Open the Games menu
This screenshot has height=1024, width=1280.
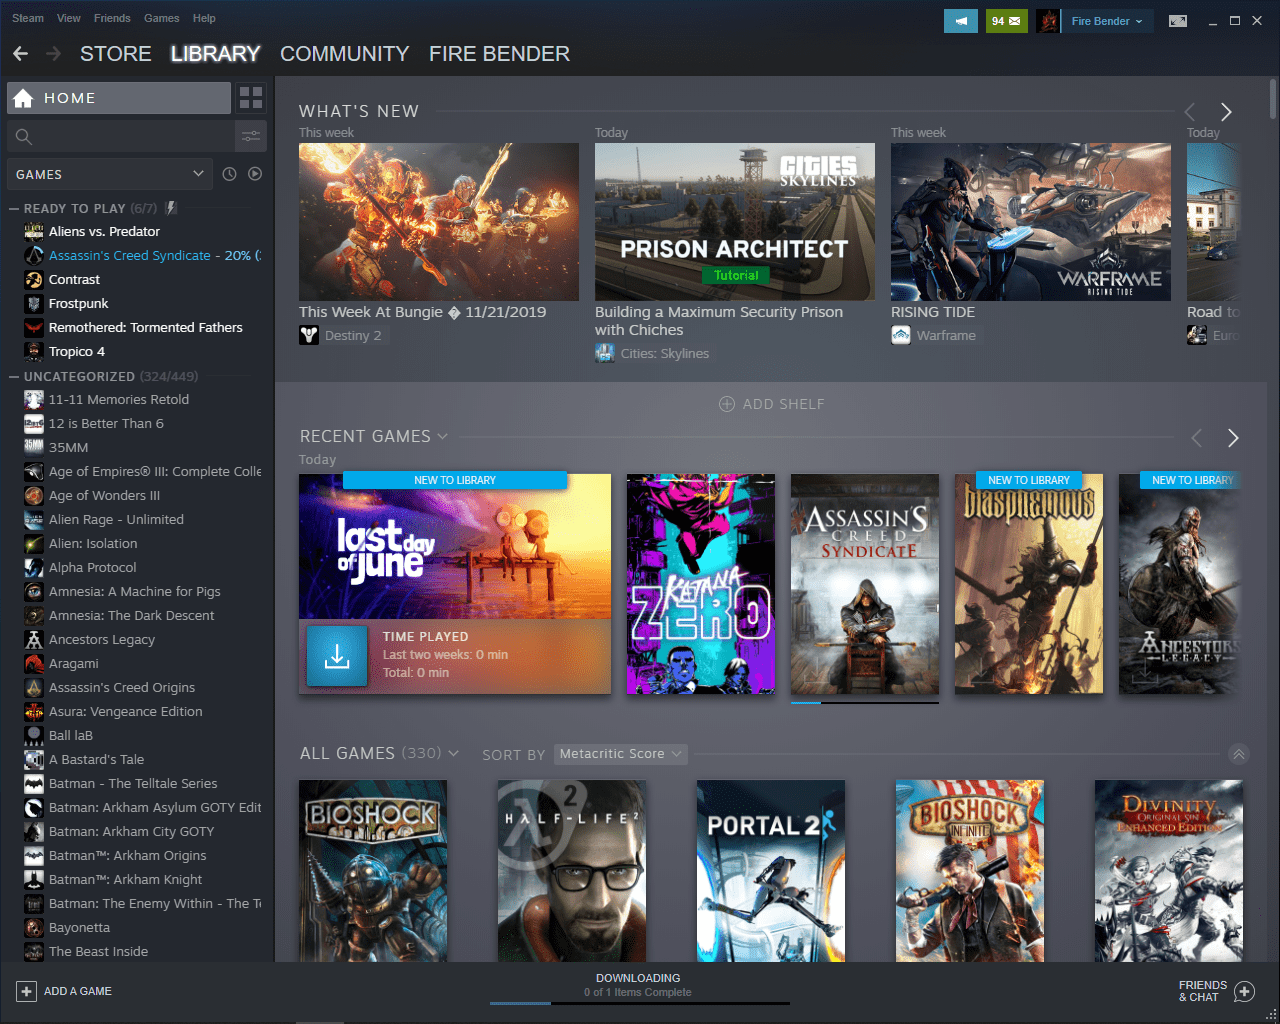pos(162,18)
